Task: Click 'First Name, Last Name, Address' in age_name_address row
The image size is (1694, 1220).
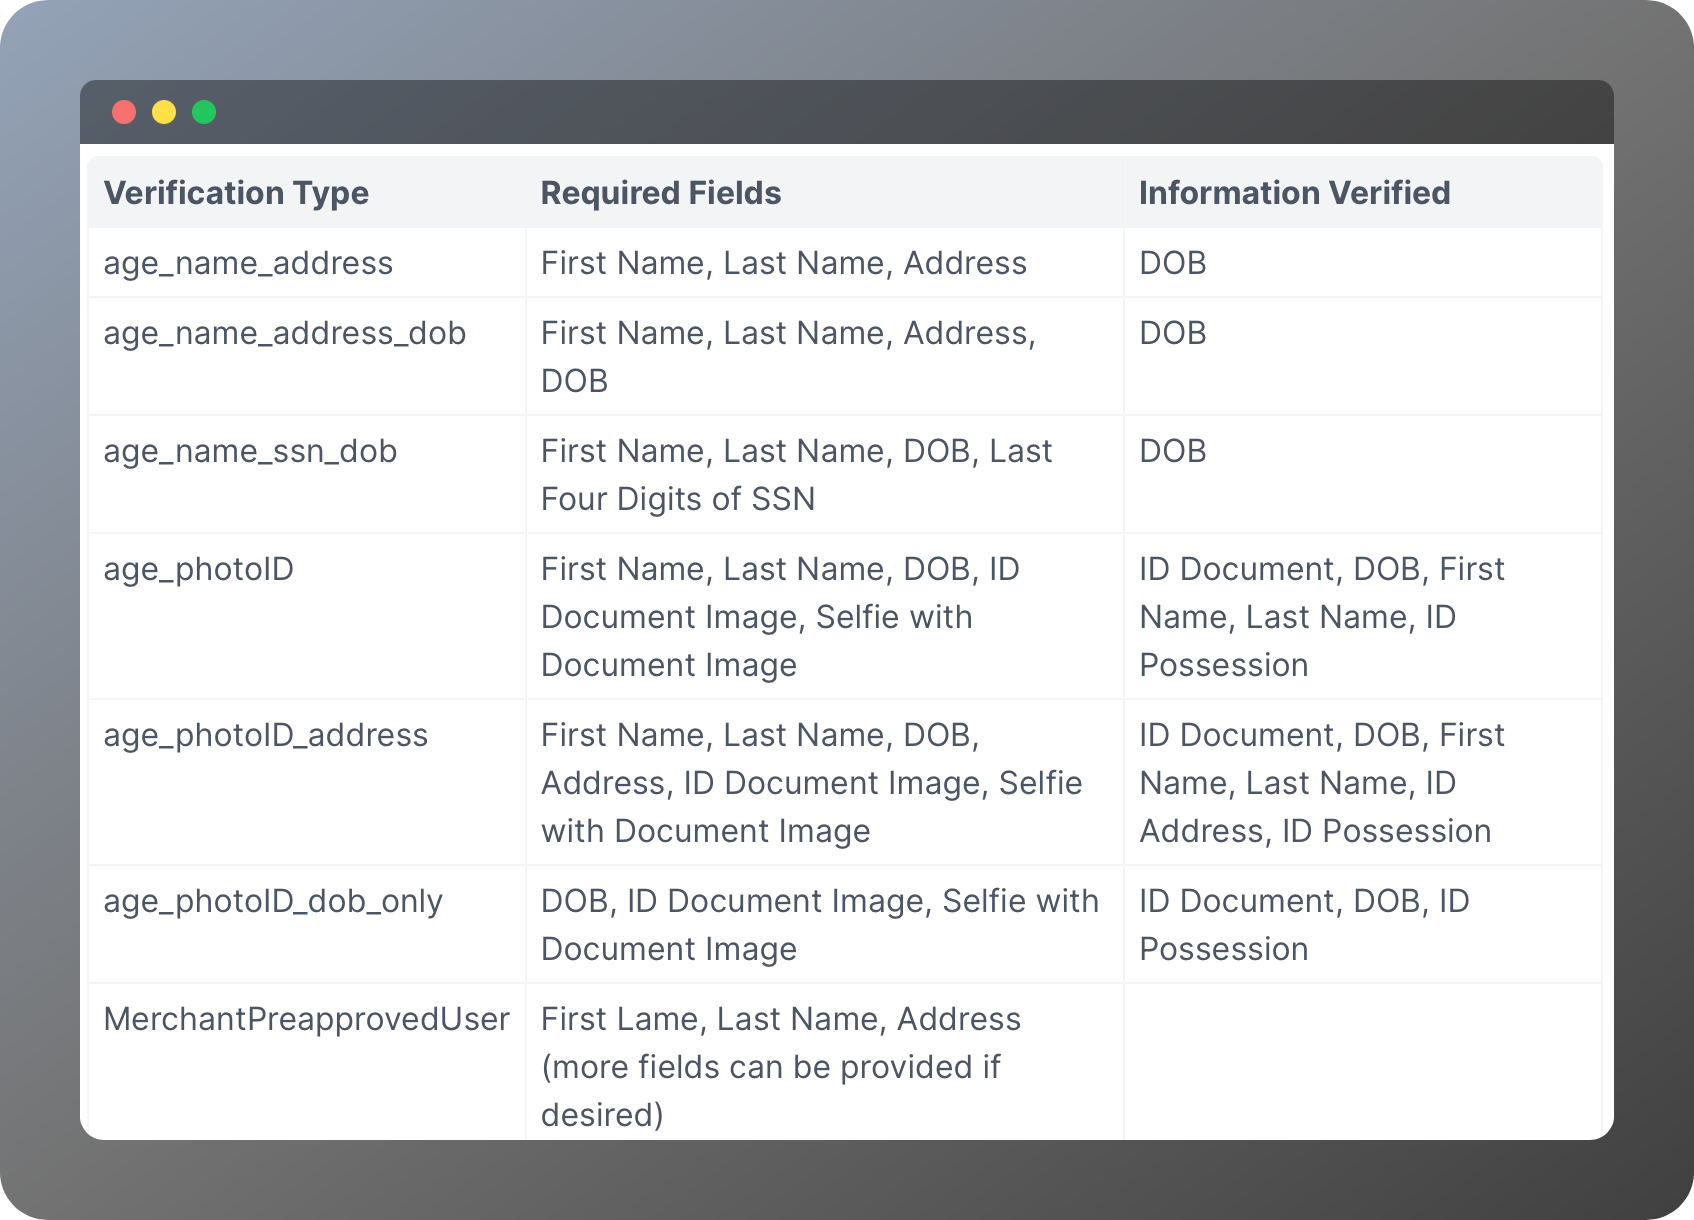Action: click(825, 263)
